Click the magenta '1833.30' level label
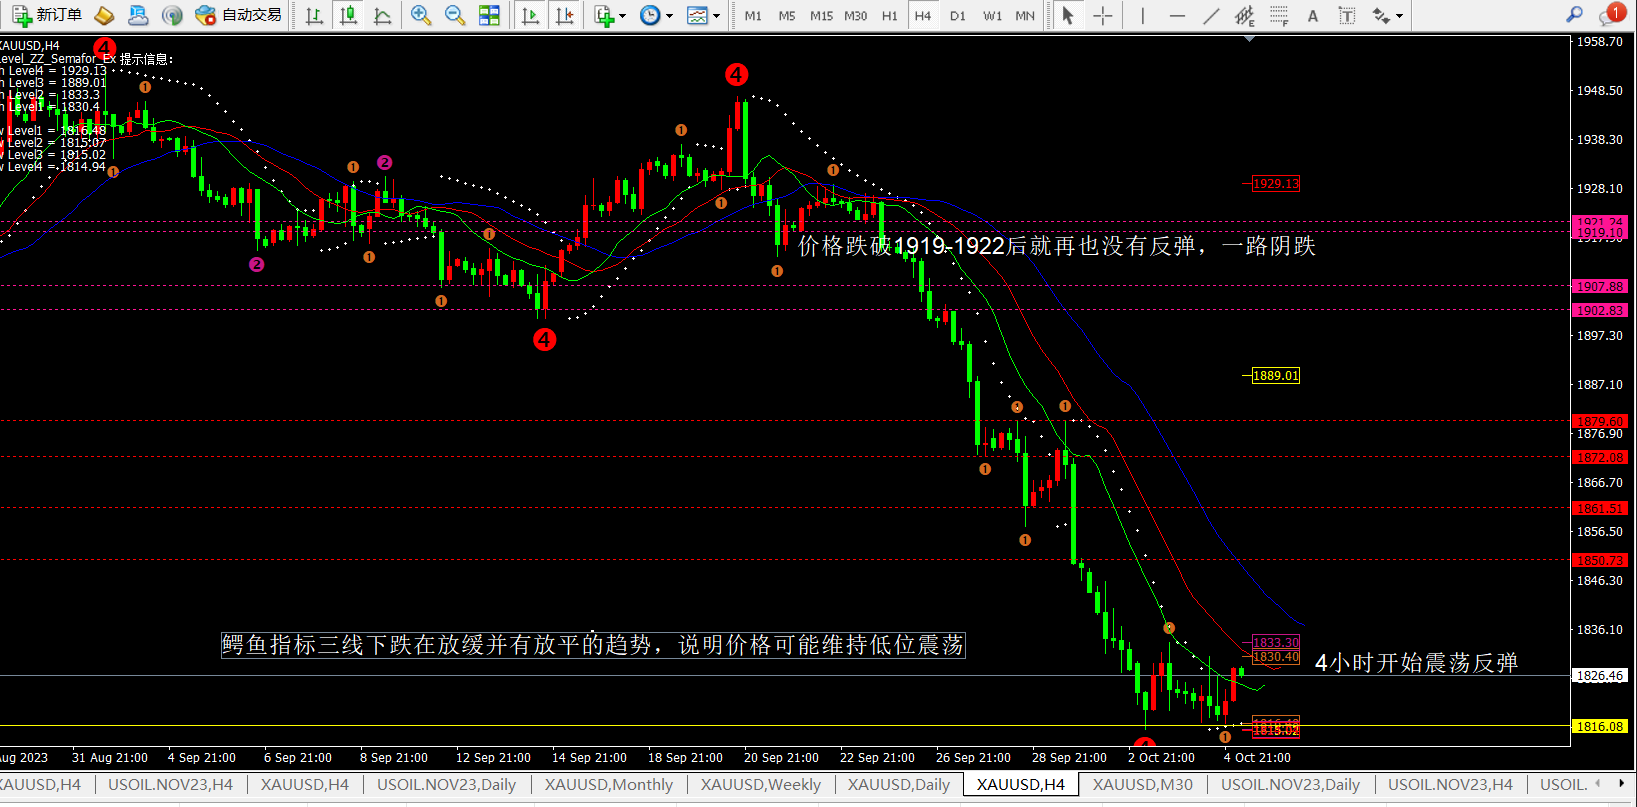 (1276, 643)
